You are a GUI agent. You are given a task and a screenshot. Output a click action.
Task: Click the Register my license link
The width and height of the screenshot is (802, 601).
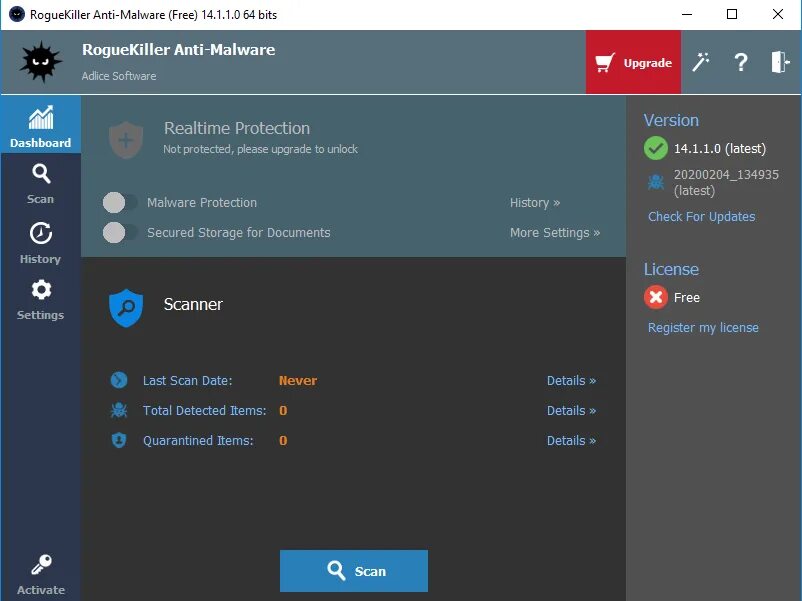point(703,328)
